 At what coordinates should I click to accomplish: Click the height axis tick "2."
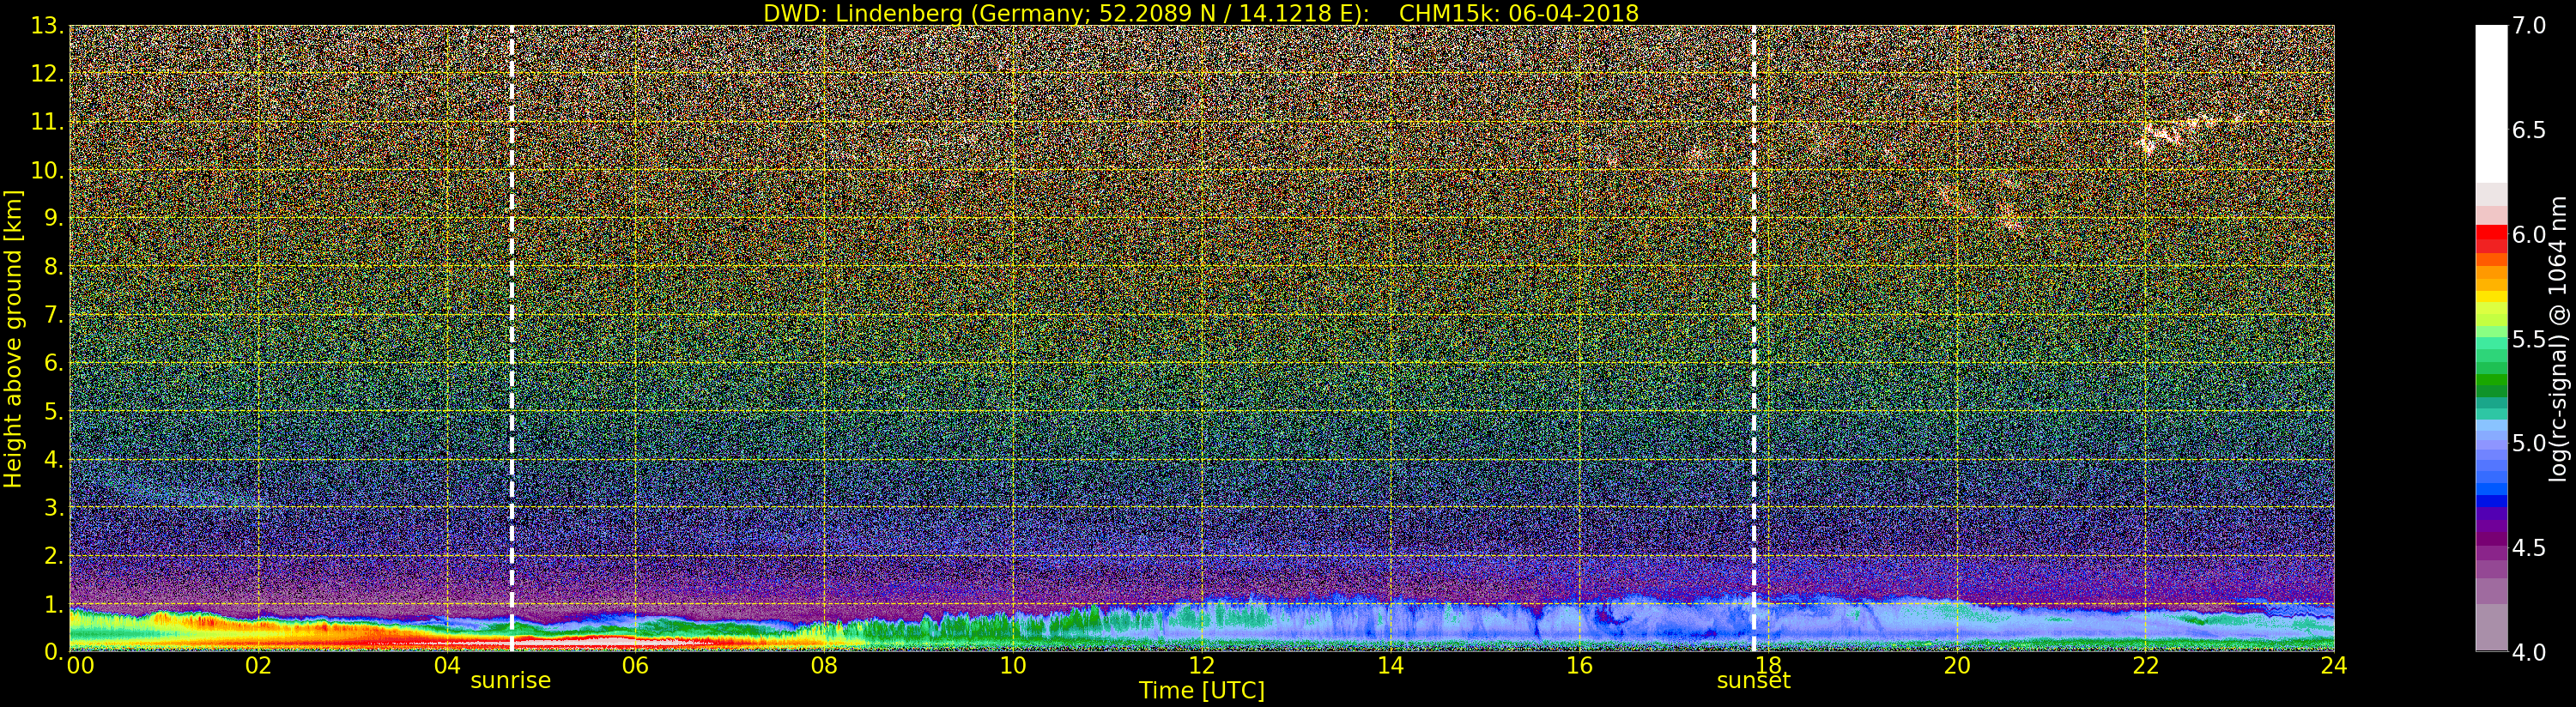point(54,555)
